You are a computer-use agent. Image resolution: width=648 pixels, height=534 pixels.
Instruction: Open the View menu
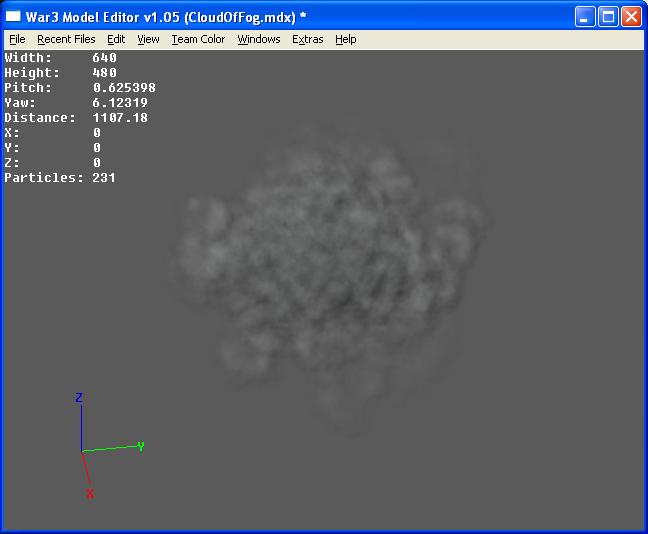(148, 39)
